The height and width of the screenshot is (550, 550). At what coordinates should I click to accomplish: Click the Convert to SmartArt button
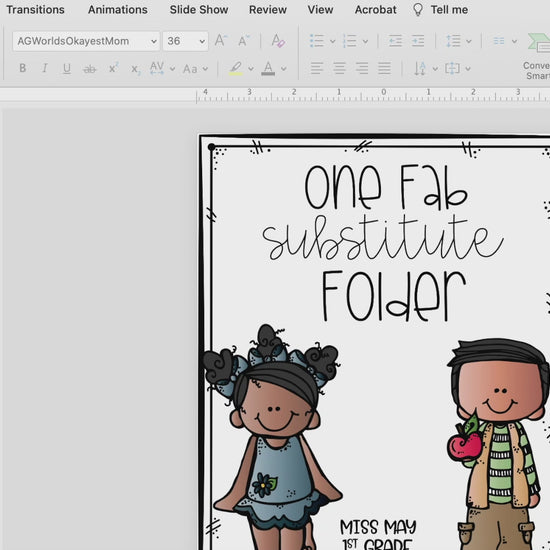click(x=538, y=56)
